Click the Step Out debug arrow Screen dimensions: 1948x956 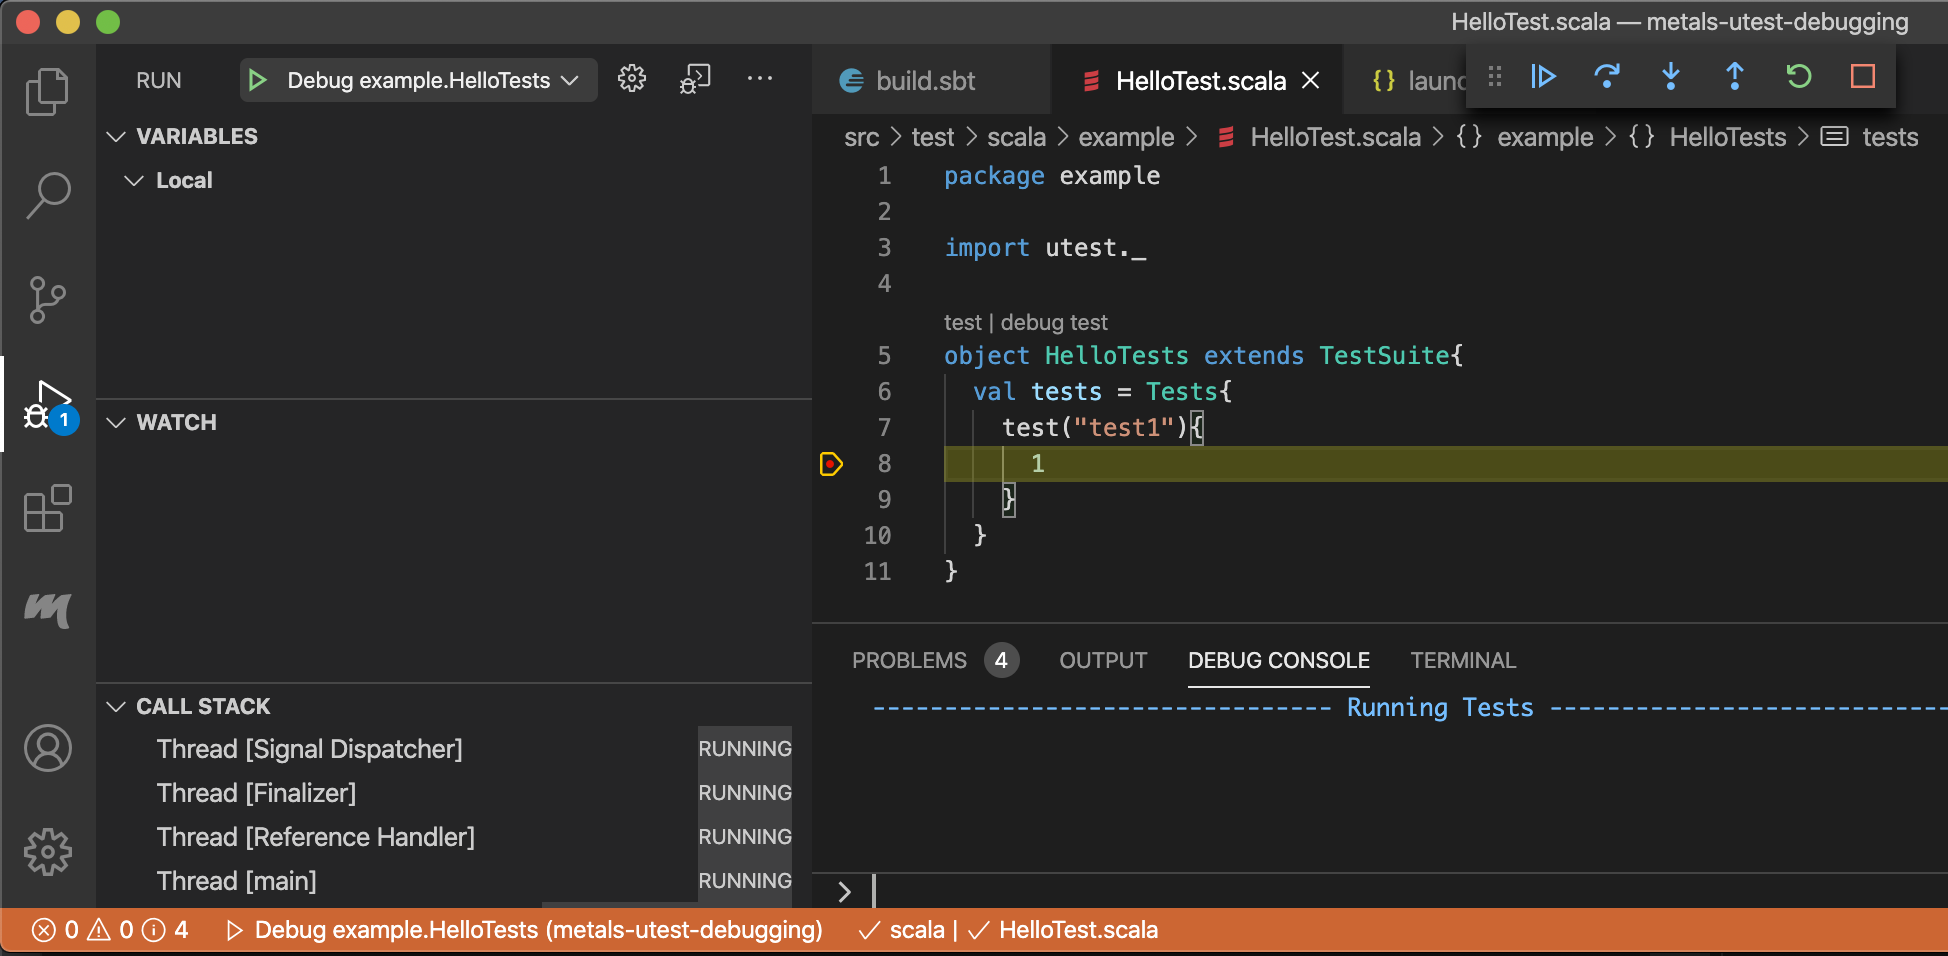1735,77
